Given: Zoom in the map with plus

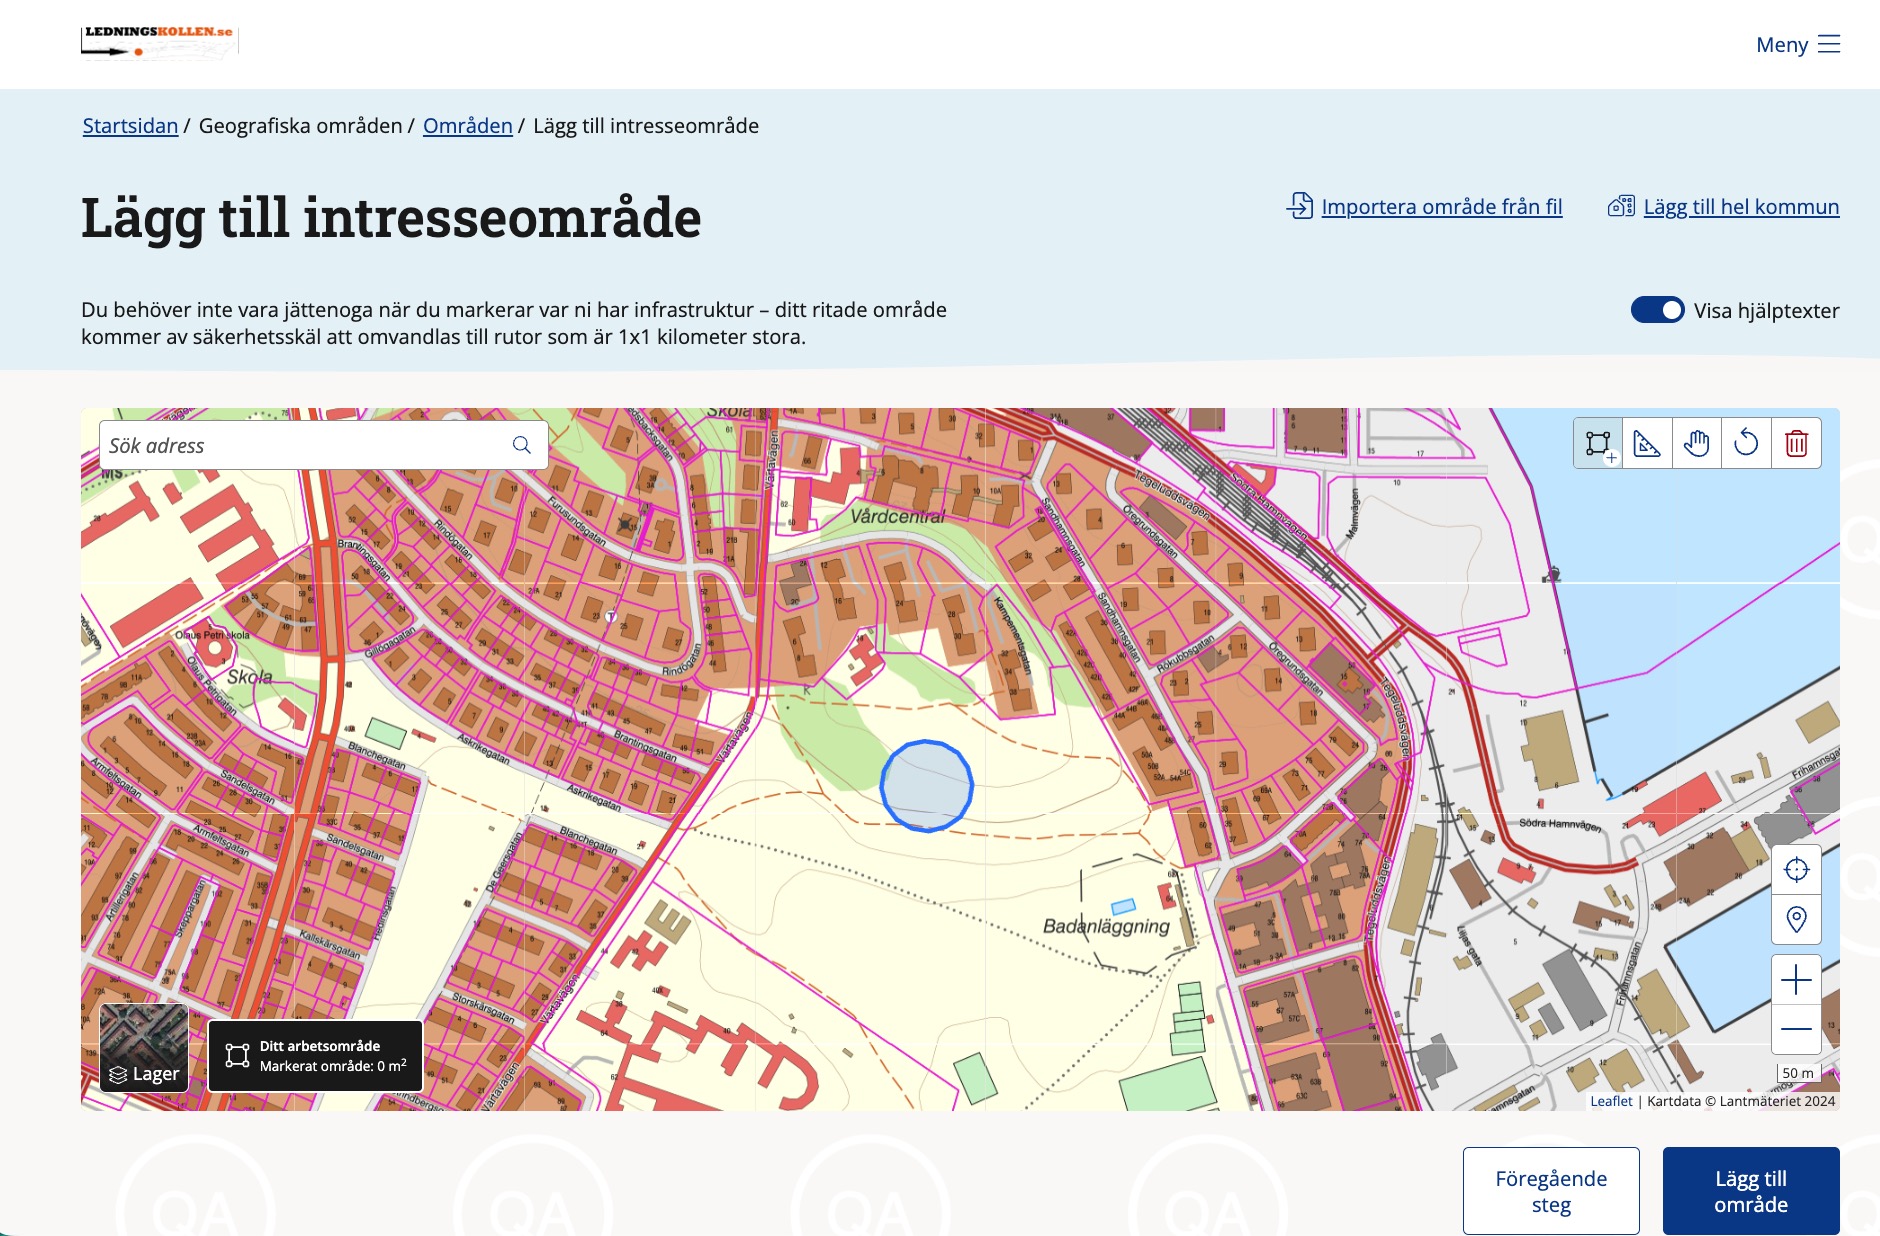Looking at the screenshot, I should tap(1796, 980).
